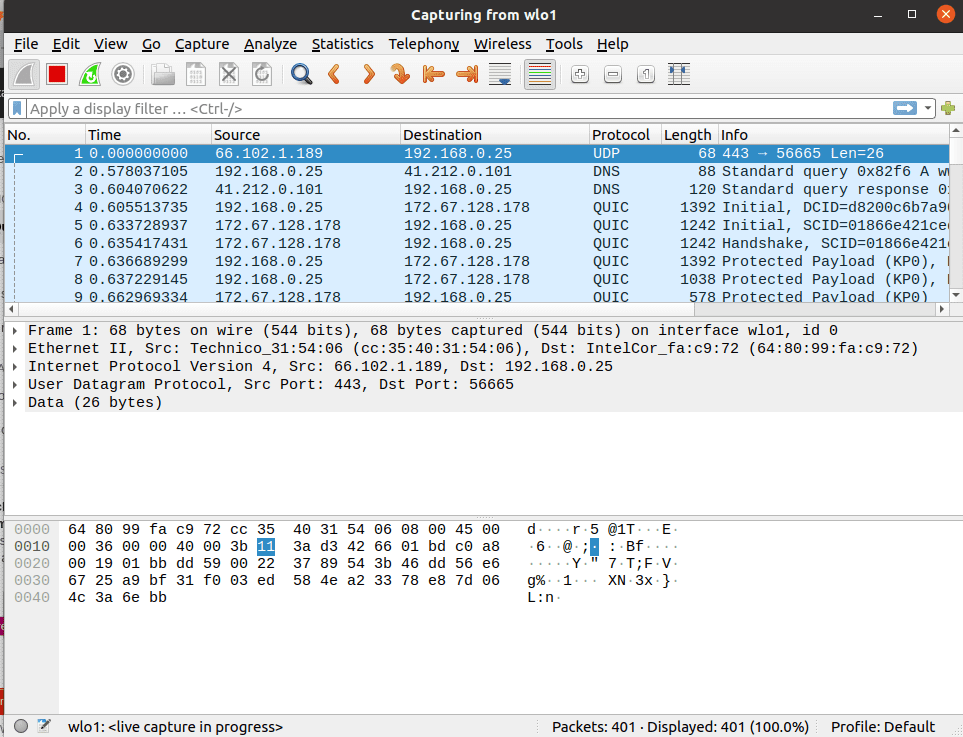This screenshot has width=963, height=737.
Task: Open the Statistics menu
Action: pos(342,44)
